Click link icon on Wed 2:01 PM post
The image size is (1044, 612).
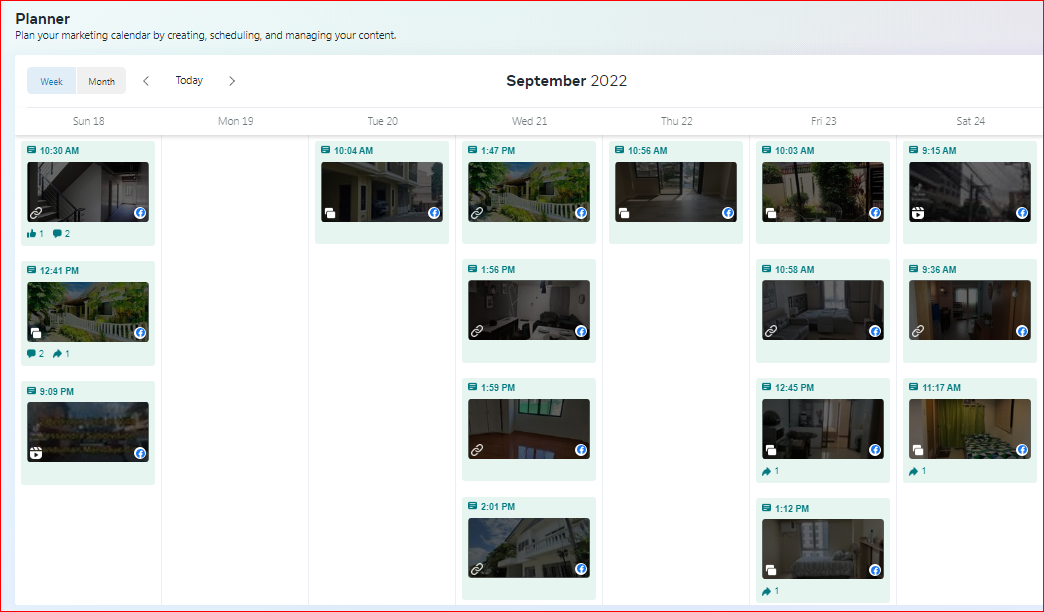point(477,569)
